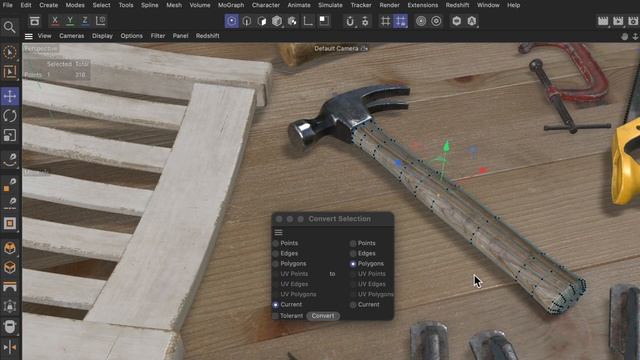
Task: Open the viewport Panel menu
Action: 180,36
